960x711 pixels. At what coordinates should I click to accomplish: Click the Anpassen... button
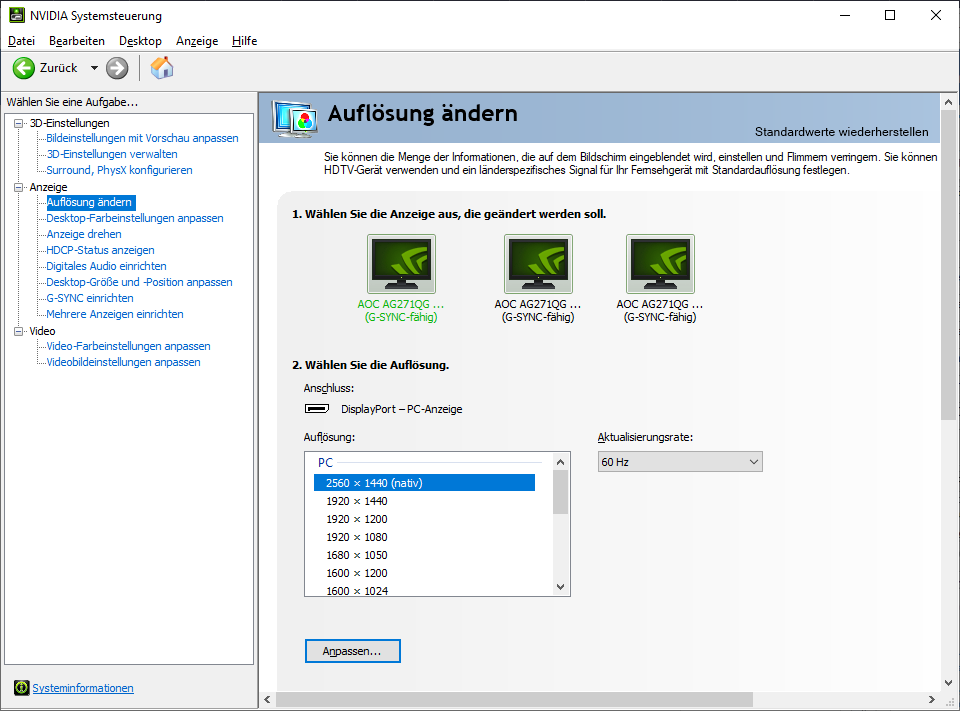click(353, 651)
